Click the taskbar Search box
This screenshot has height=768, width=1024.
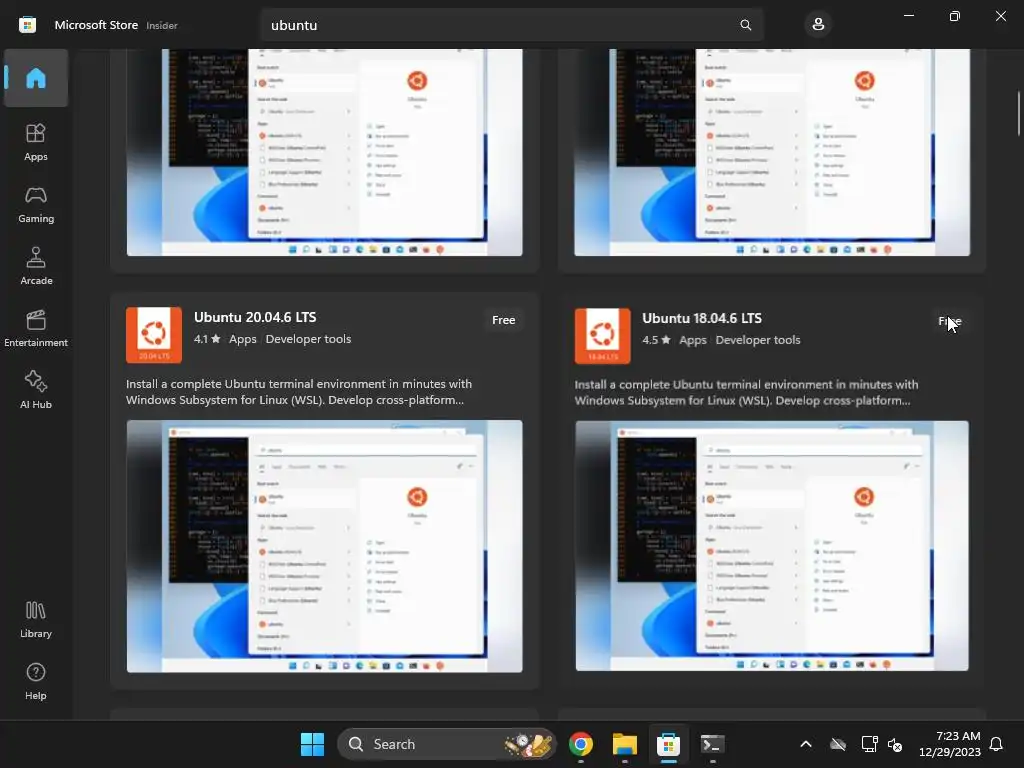[446, 744]
